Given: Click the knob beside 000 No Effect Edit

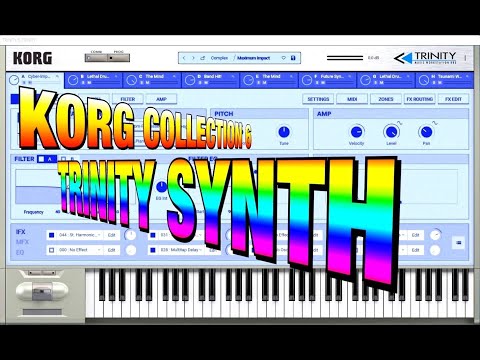Looking at the screenshot, I should point(131,250).
